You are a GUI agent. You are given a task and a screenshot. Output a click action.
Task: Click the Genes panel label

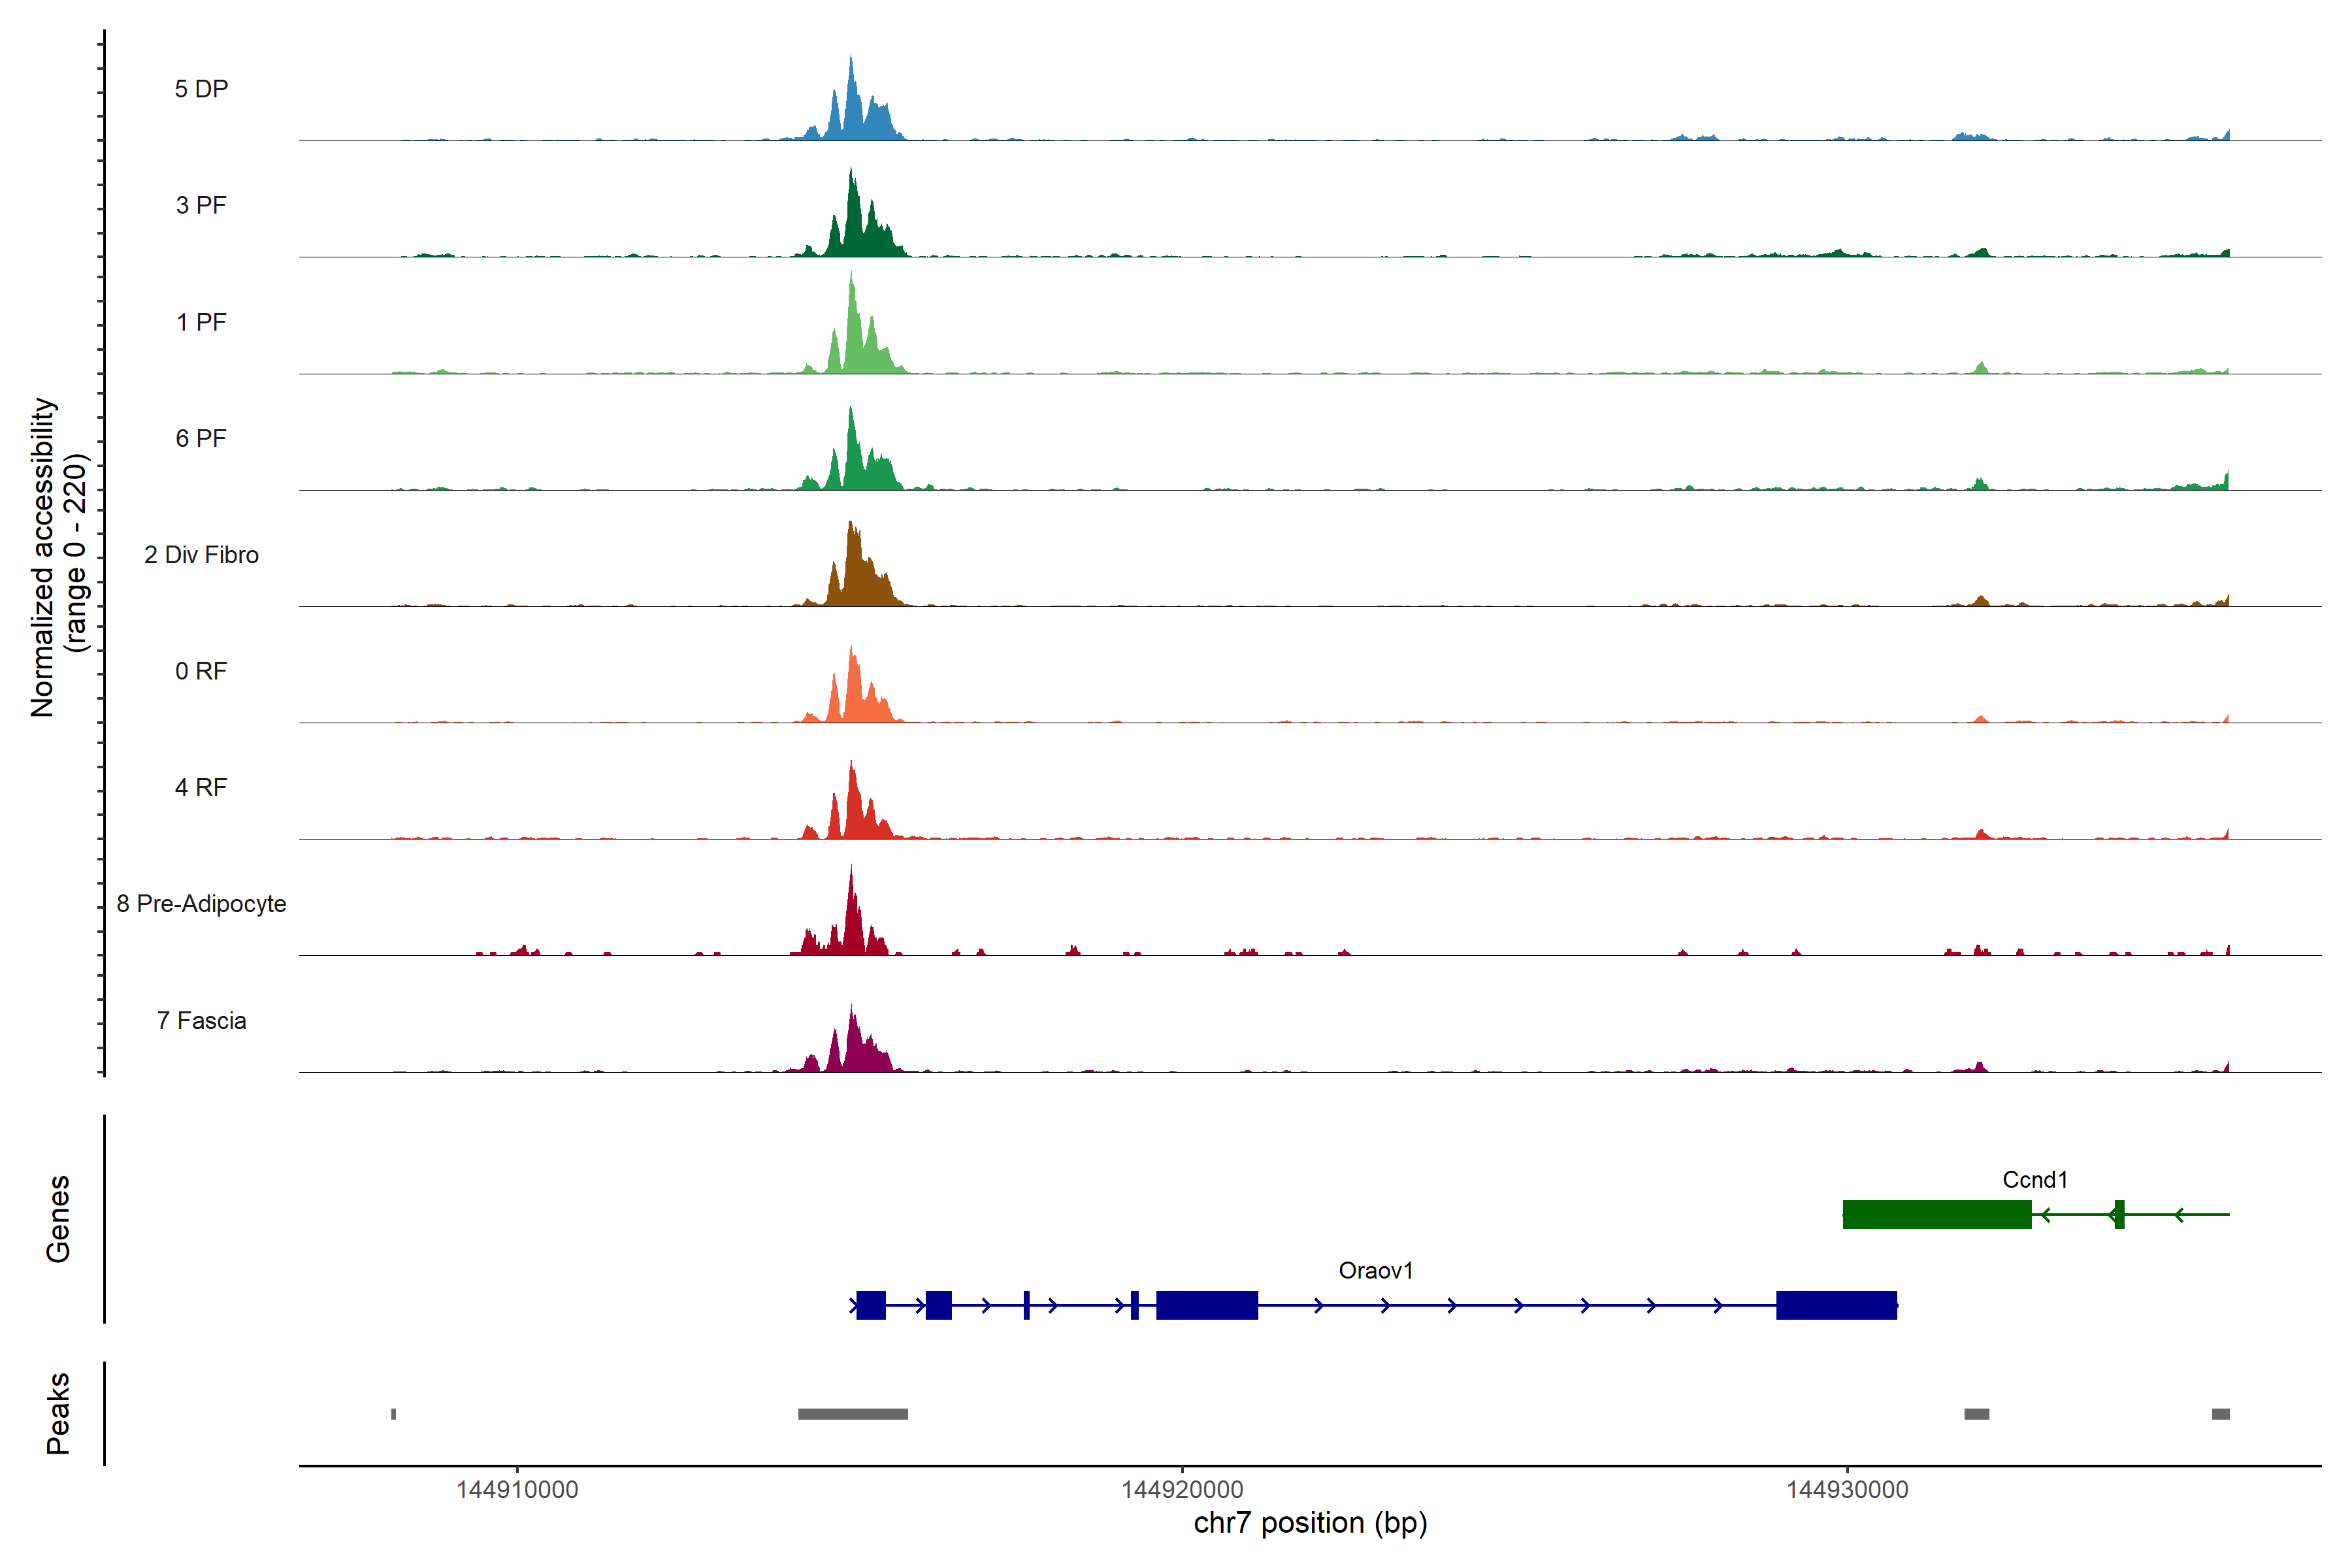click(58, 1219)
